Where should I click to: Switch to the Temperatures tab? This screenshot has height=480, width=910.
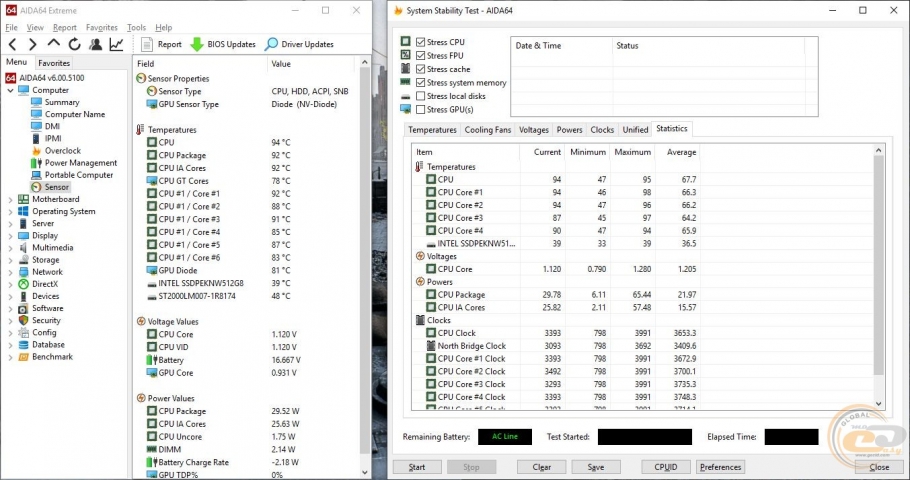(x=432, y=129)
